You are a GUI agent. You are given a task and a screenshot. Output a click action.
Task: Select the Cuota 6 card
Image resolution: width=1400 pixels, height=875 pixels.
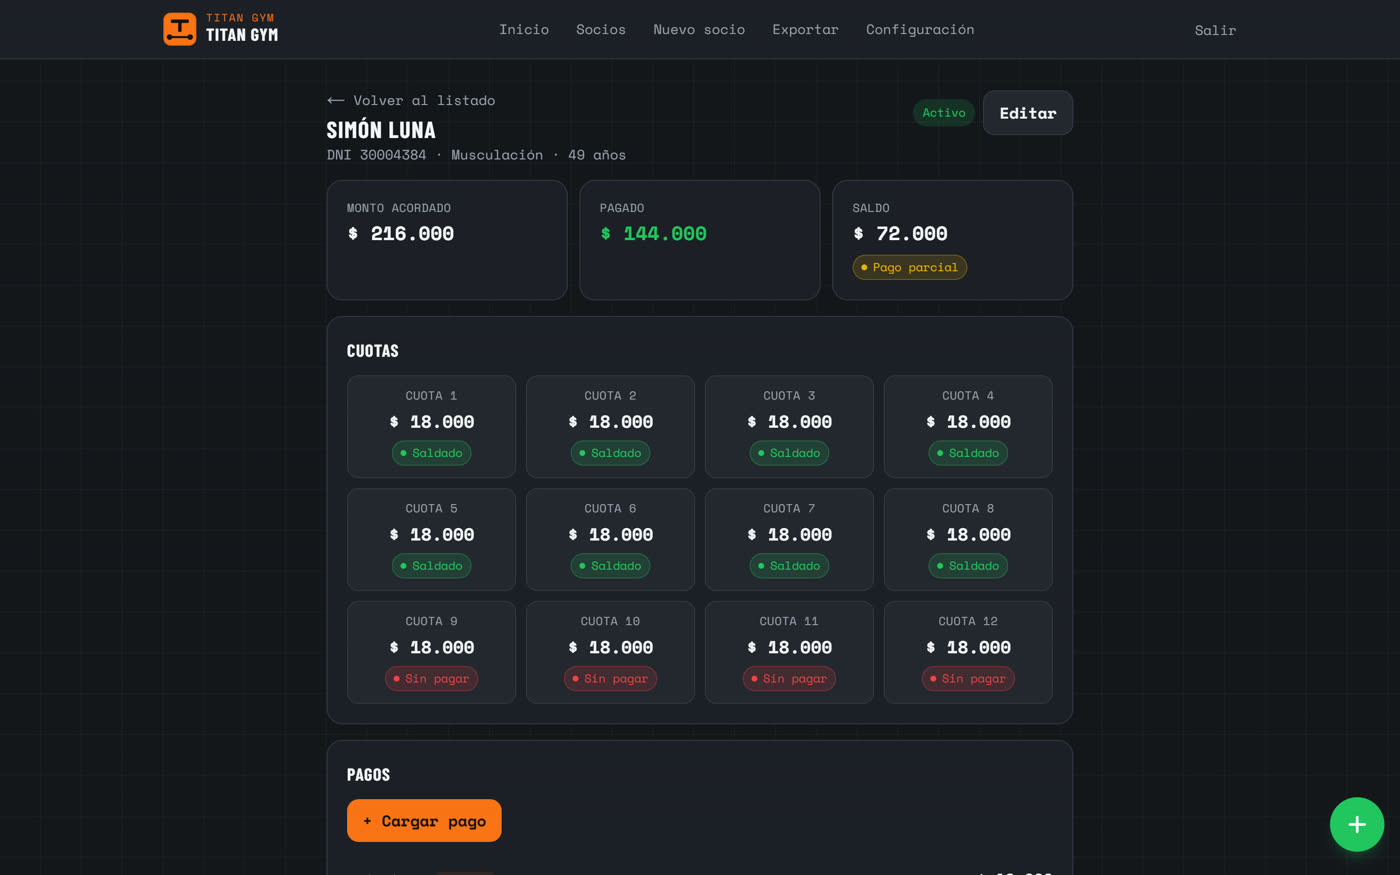610,539
